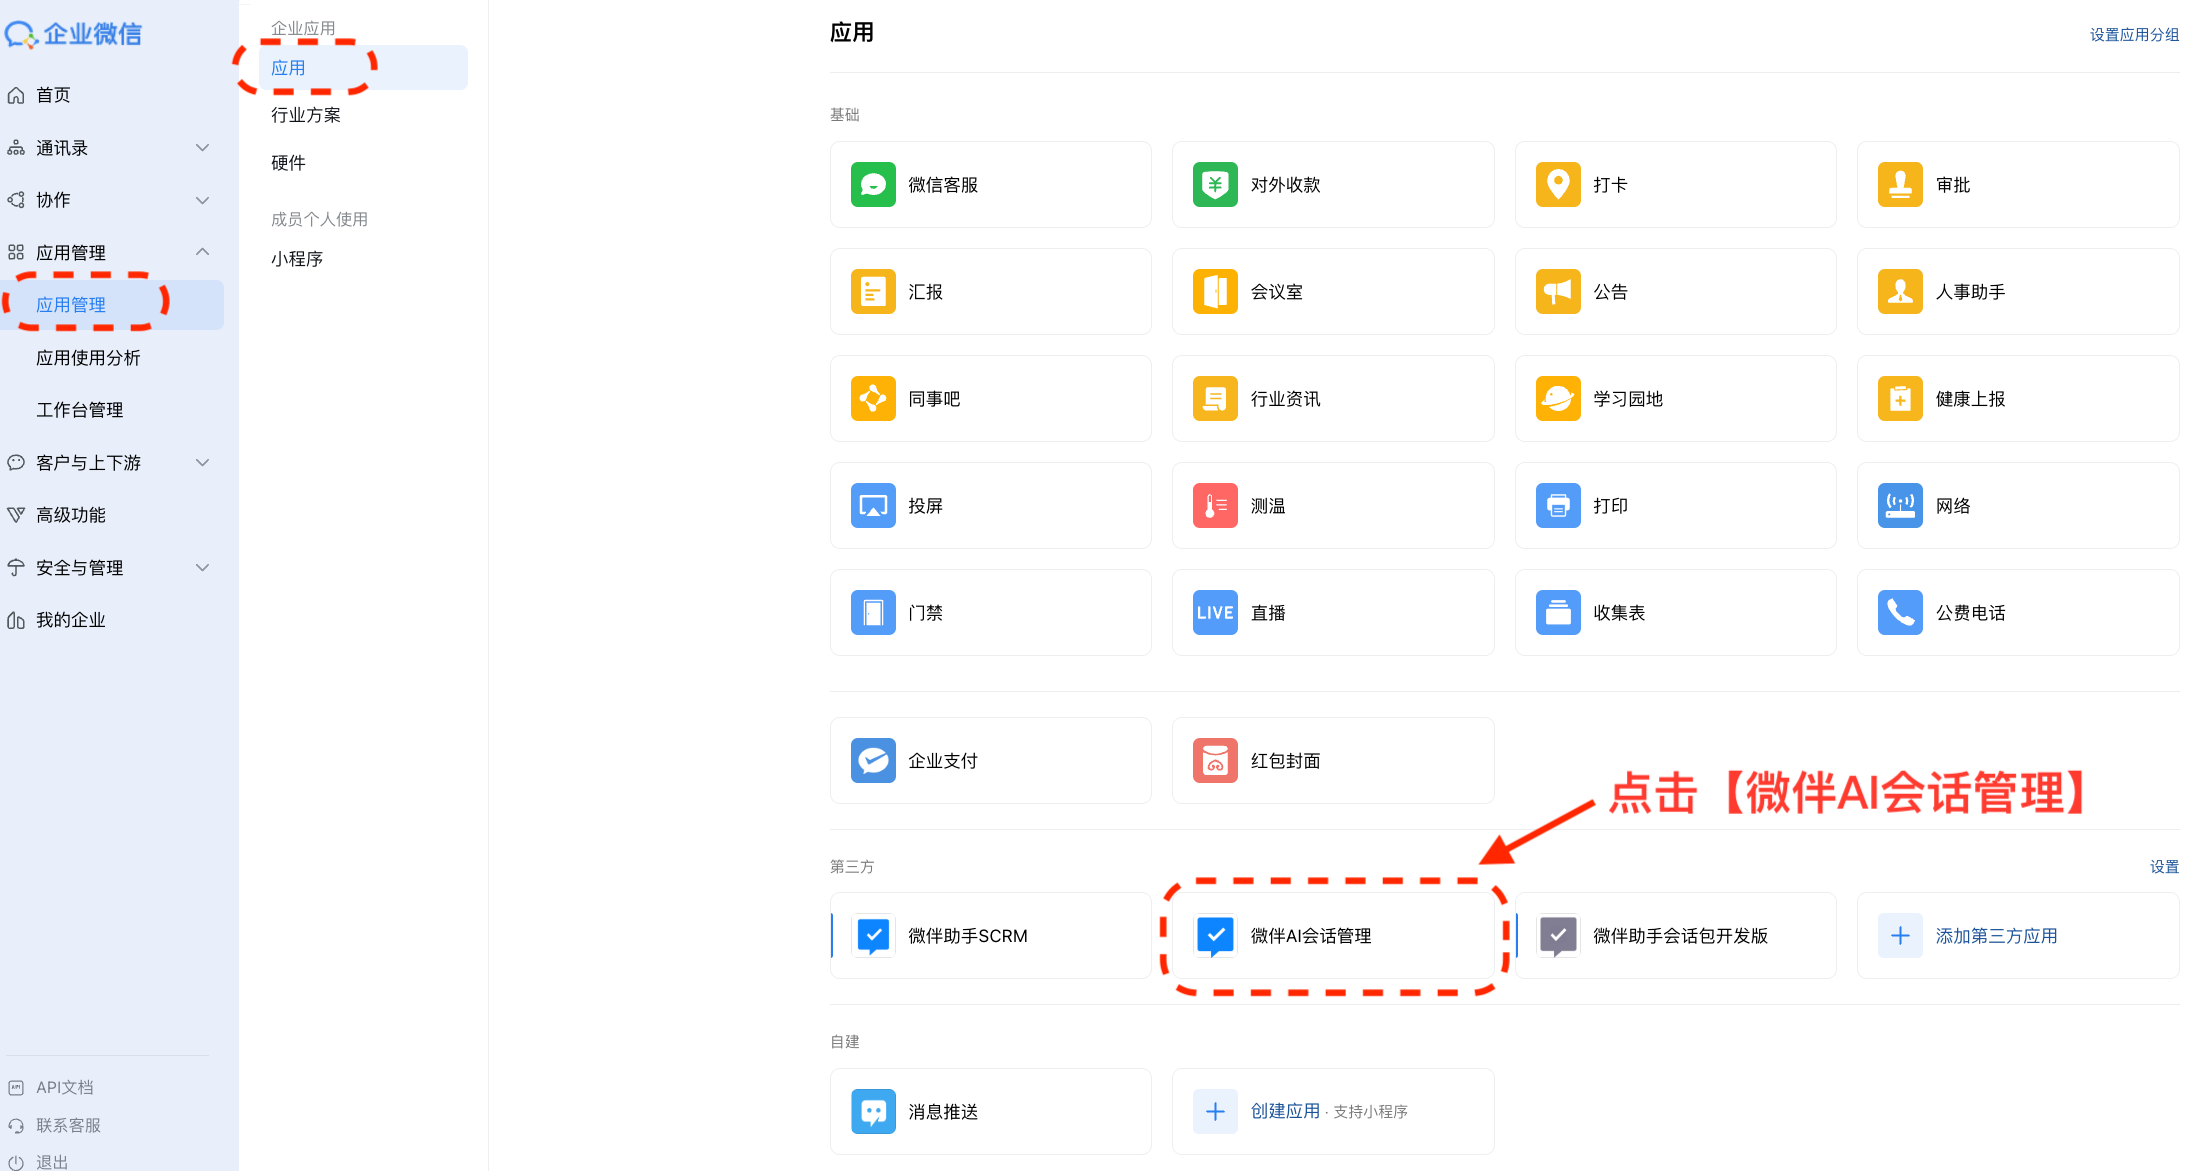Expand the 通讯录 sidebar chevron
The width and height of the screenshot is (2190, 1171).
pyautogui.click(x=203, y=148)
